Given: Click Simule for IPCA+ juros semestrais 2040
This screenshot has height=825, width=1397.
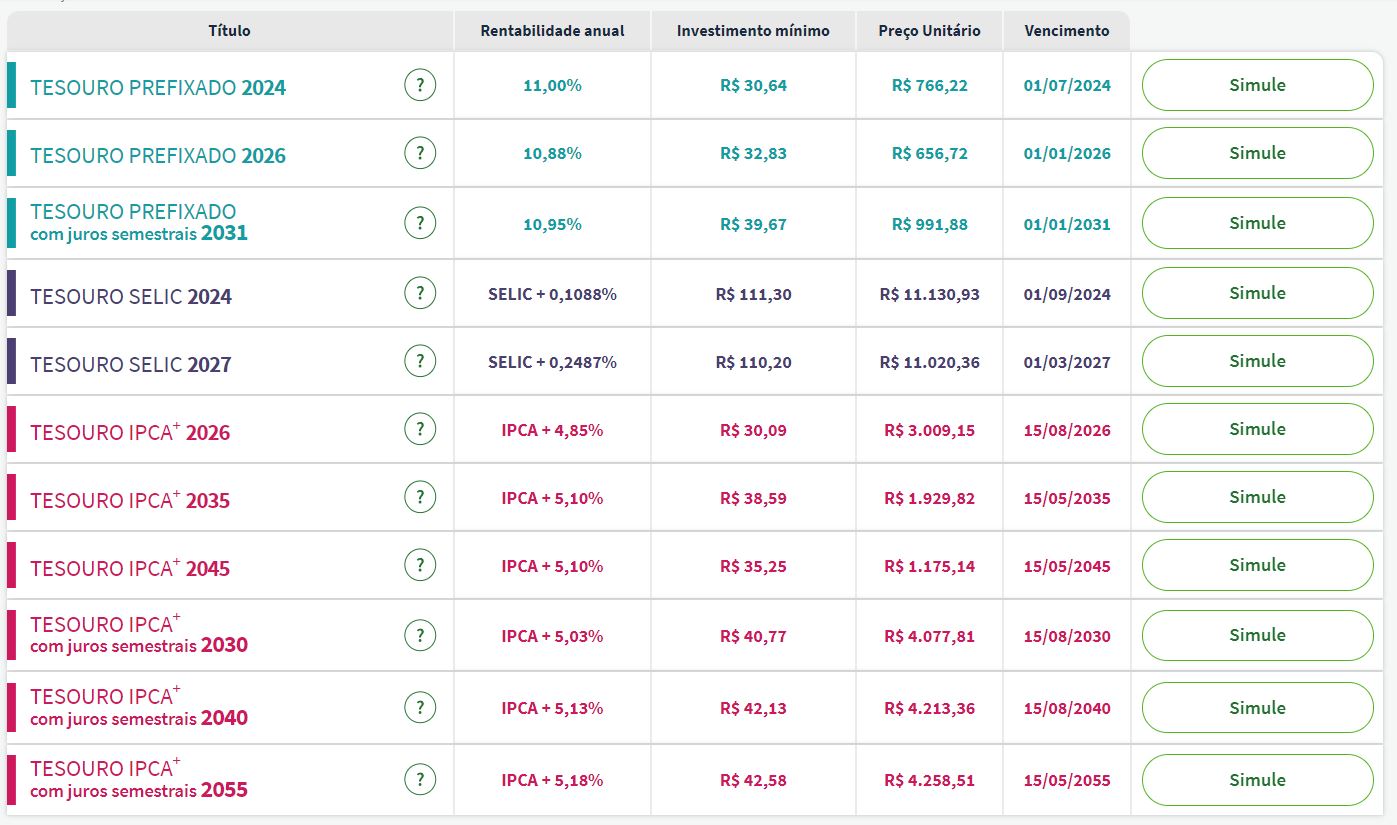Looking at the screenshot, I should click(x=1257, y=708).
